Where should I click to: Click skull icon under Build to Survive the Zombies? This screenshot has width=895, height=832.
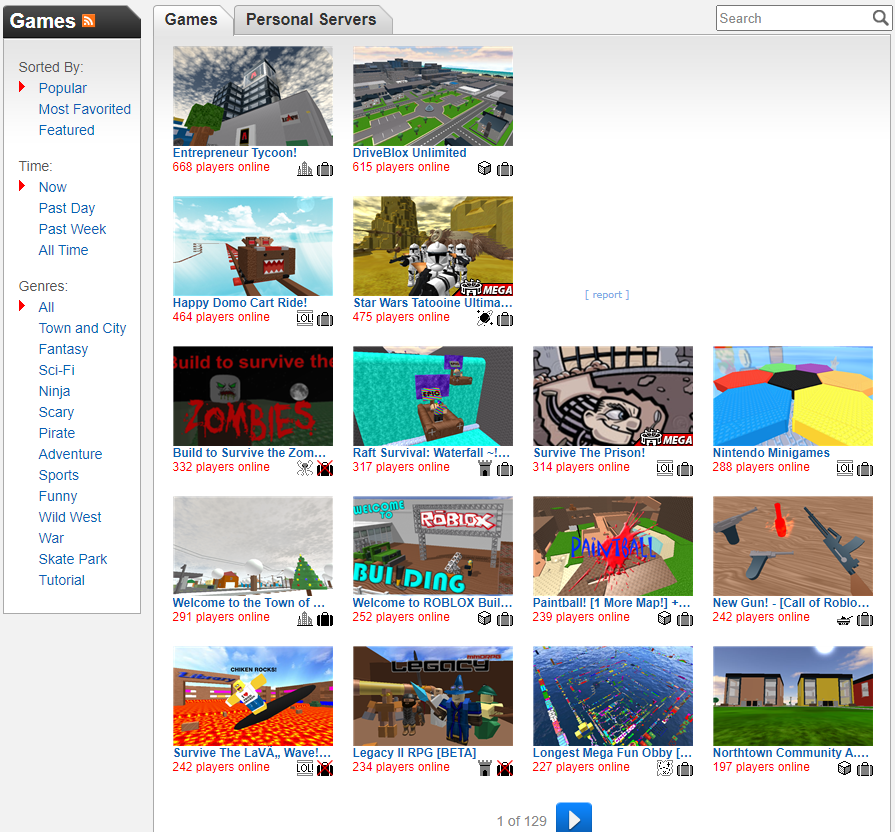pyautogui.click(x=305, y=468)
